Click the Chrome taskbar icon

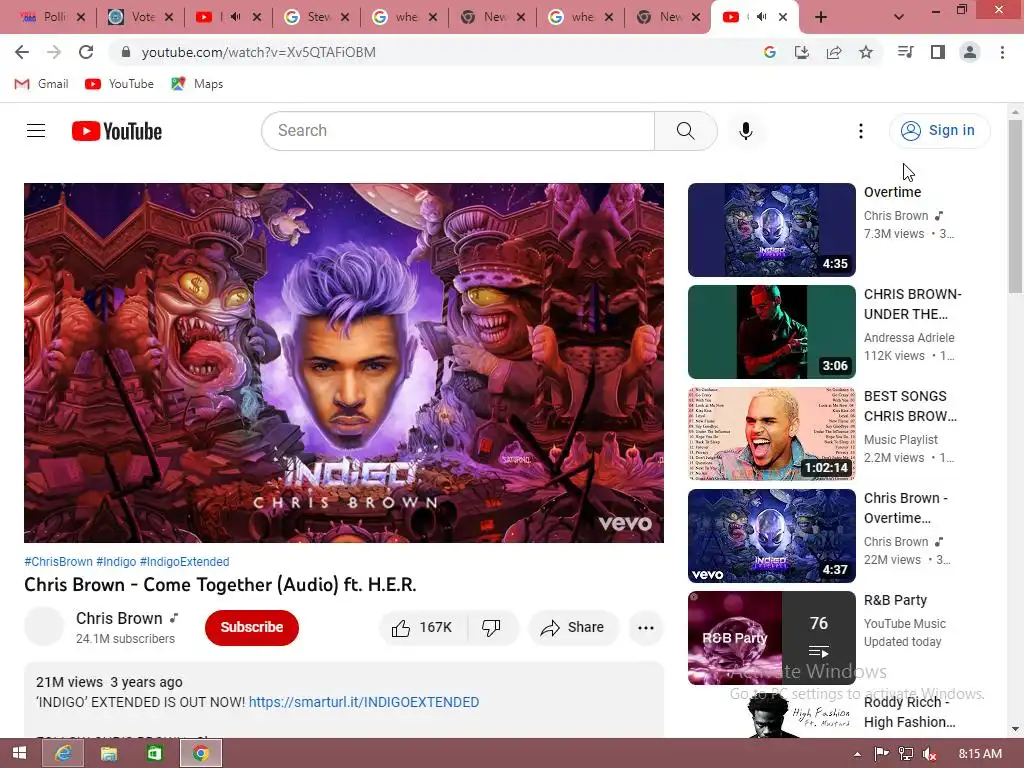coord(200,753)
